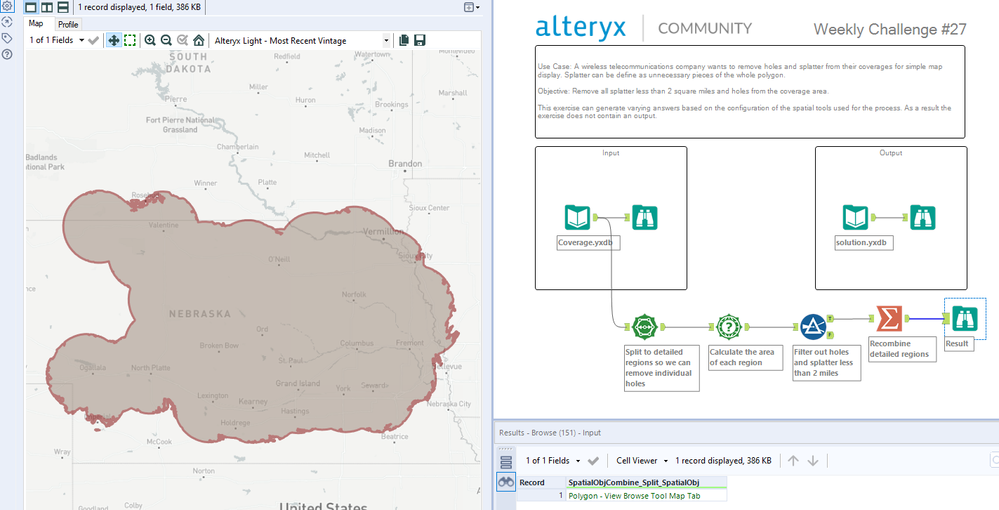Screen dimensions: 999x510
Task: Select the SpatialObjCombine_Split_SpatialObj column header
Action: click(x=646, y=483)
